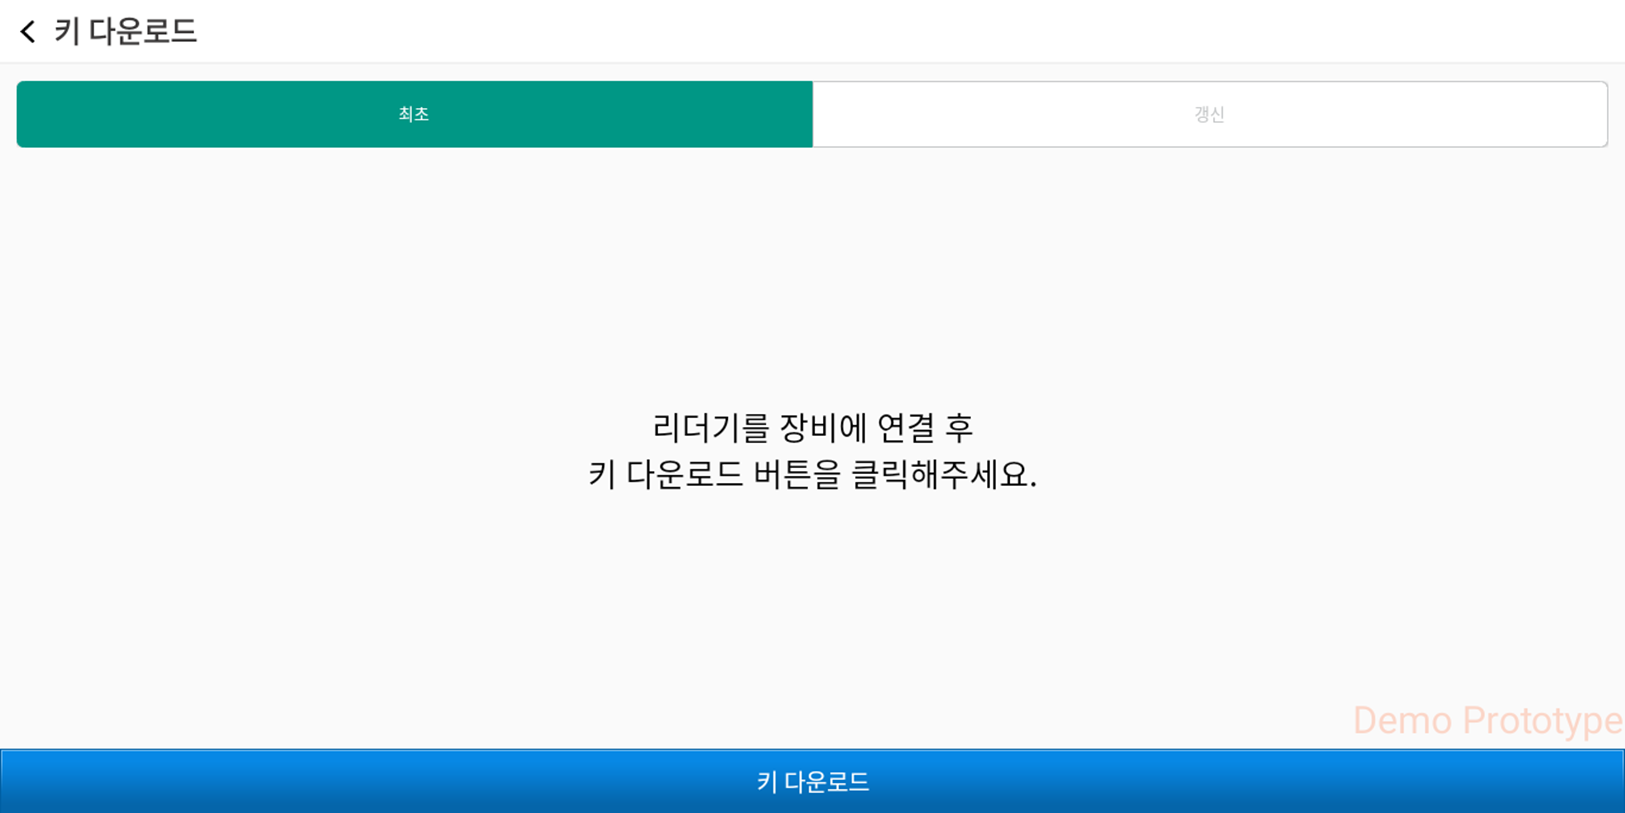
Task: Click the Demo Prototype watermark
Action: coord(1486,720)
